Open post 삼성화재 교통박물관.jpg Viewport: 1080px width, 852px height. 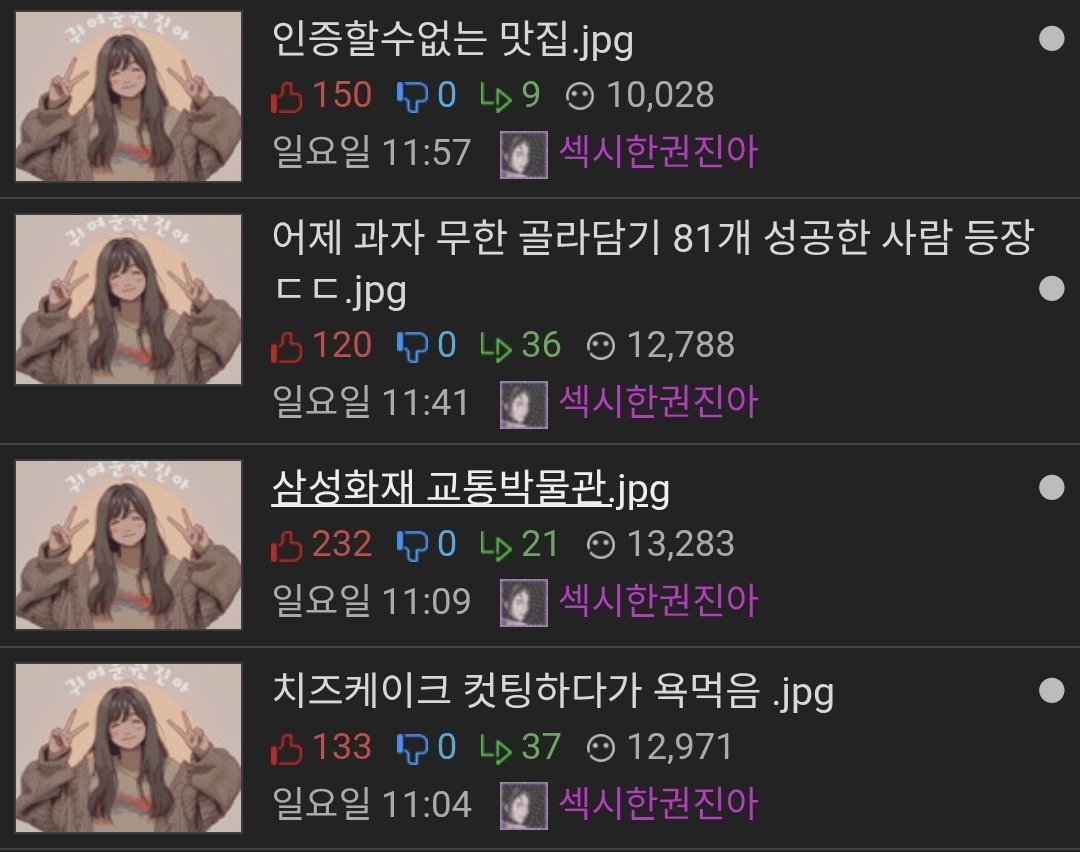(470, 490)
